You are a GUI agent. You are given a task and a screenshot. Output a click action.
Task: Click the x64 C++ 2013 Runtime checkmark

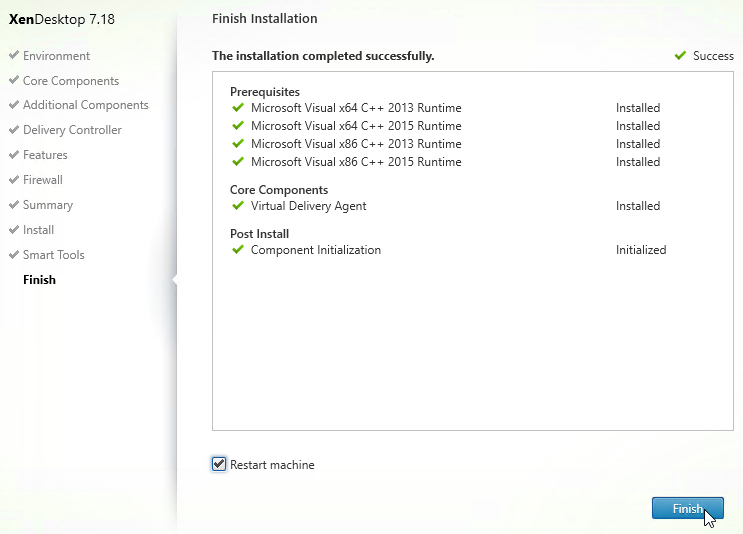238,108
